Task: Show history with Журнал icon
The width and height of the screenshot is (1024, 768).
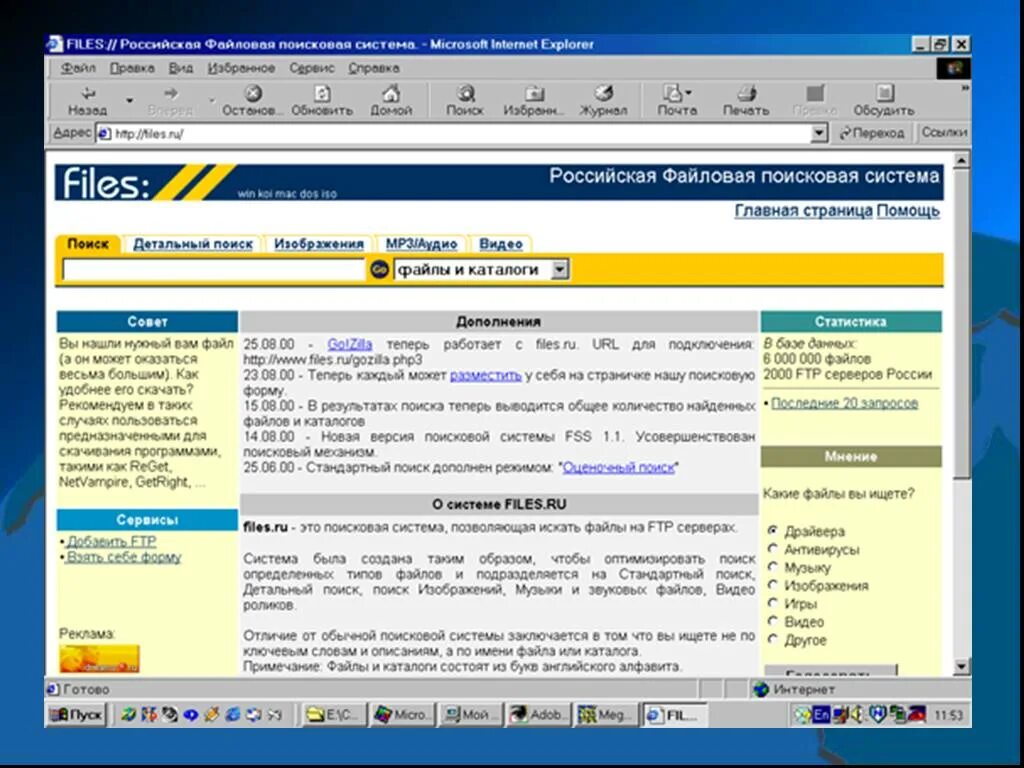Action: pos(603,93)
